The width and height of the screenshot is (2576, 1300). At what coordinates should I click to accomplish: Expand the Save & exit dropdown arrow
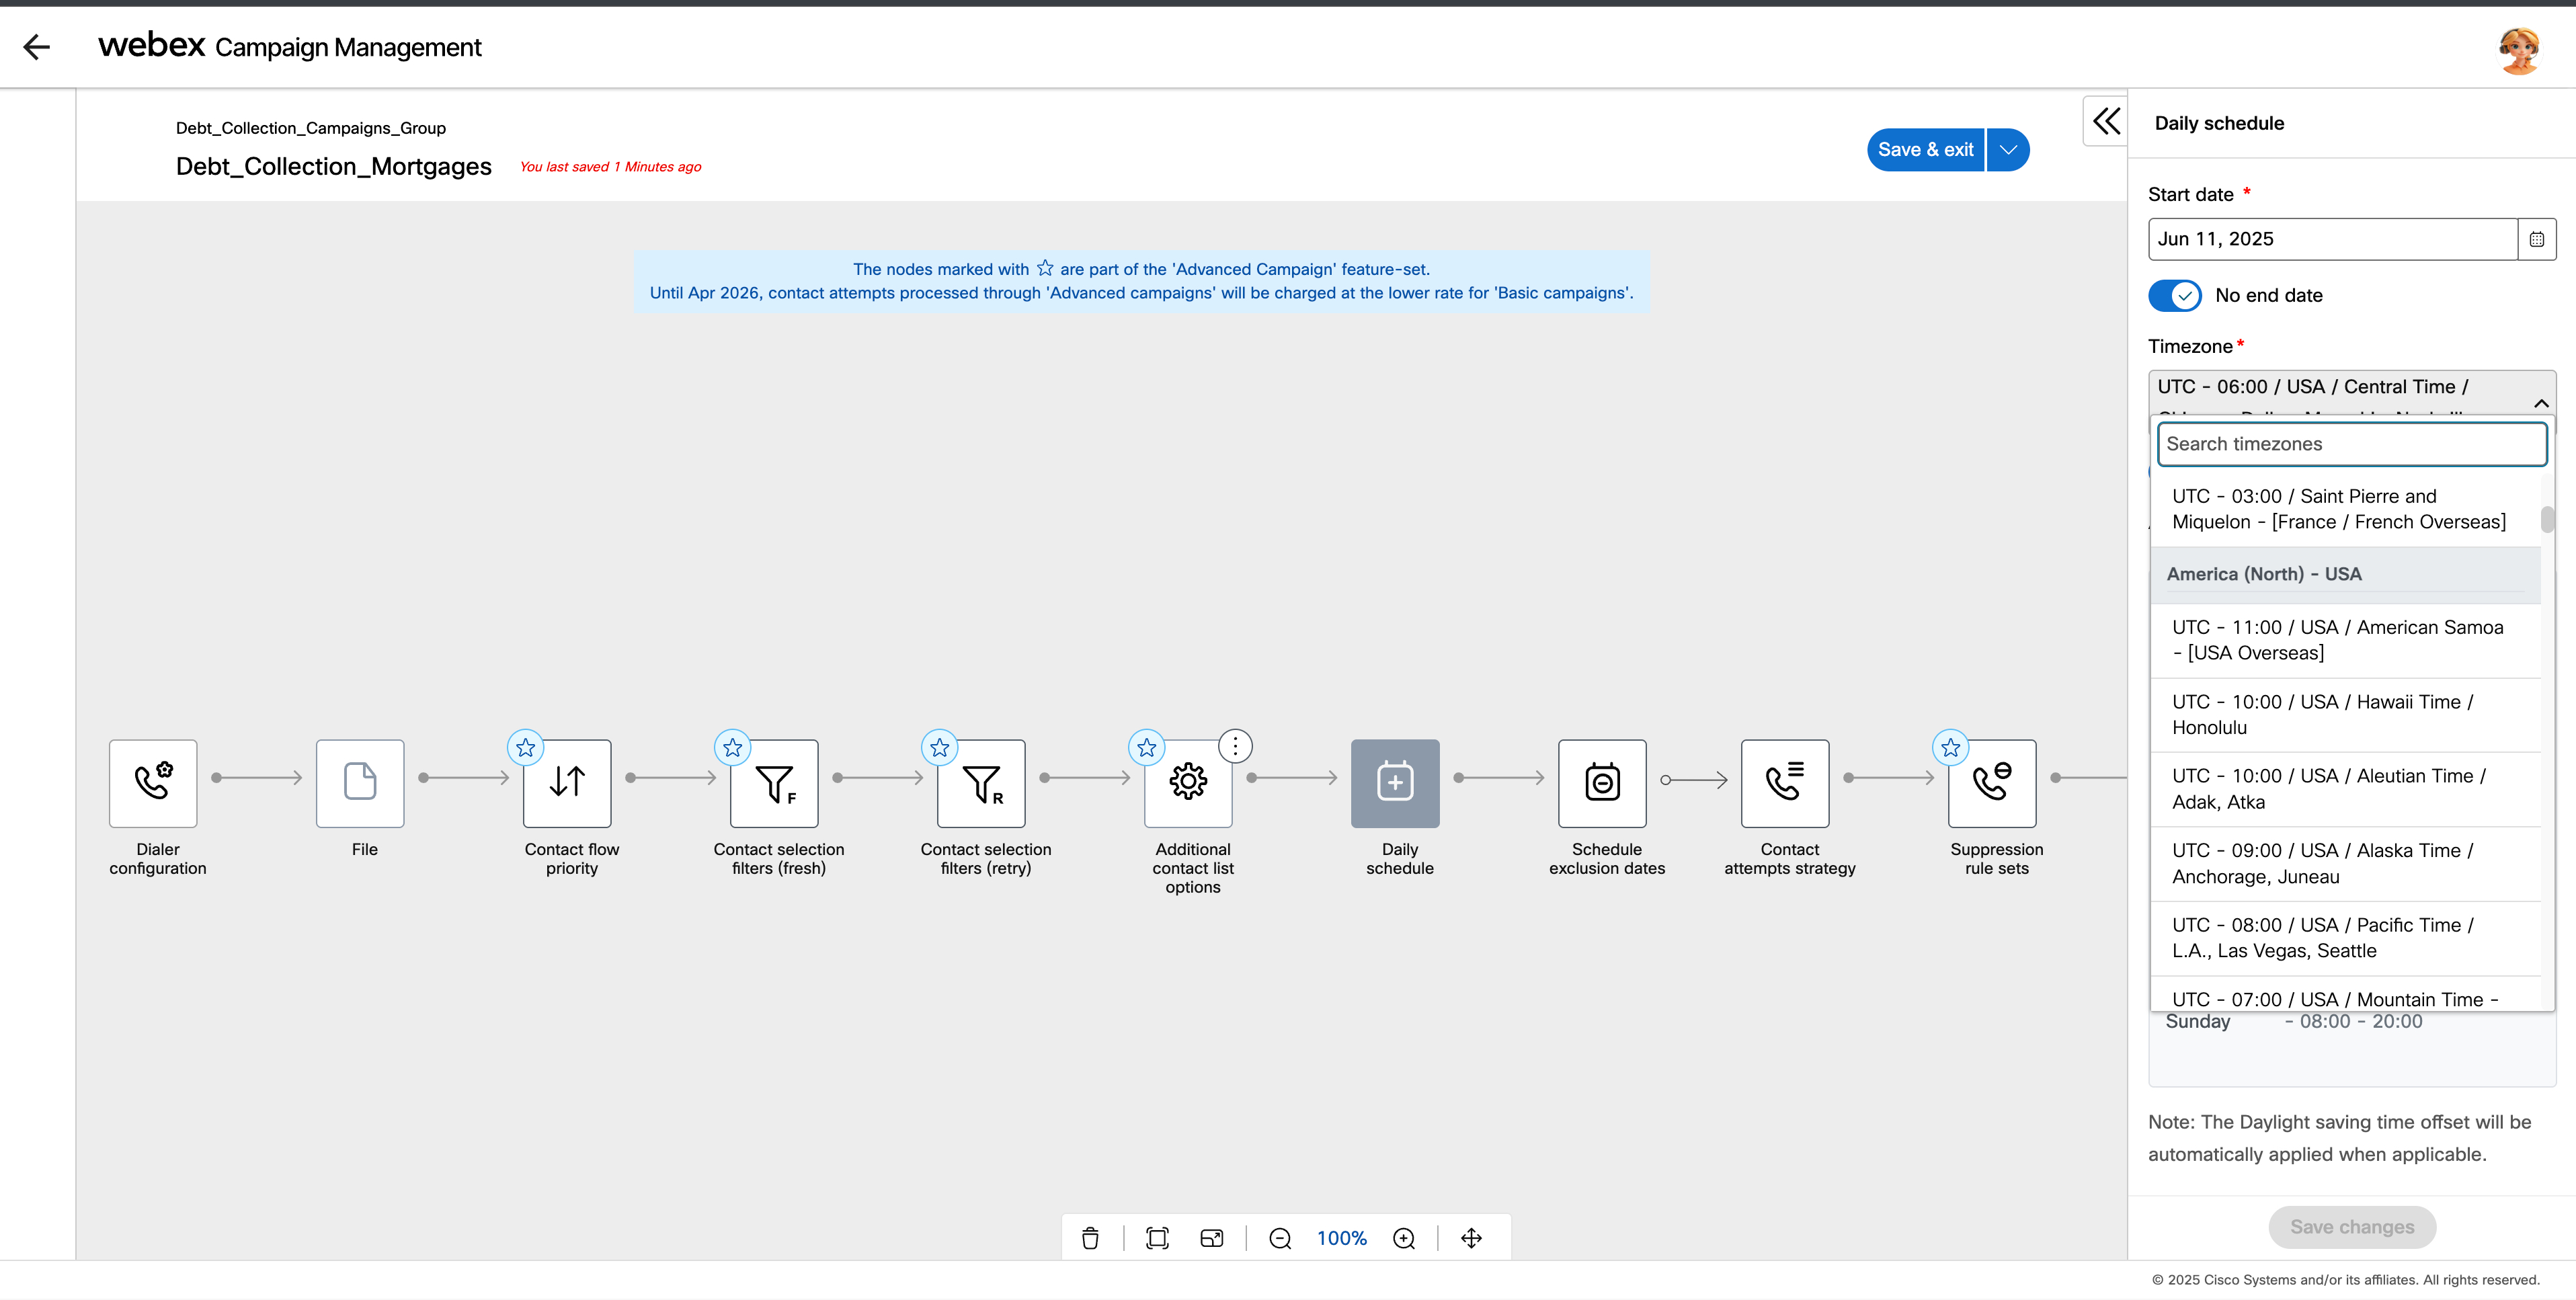point(2008,150)
